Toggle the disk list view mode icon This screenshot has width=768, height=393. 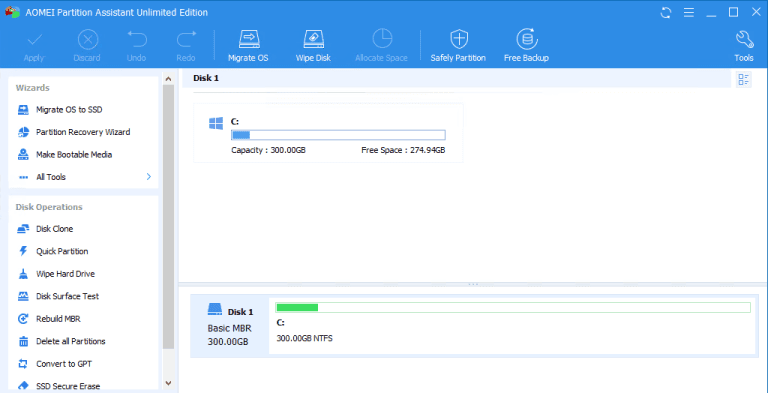pos(744,79)
